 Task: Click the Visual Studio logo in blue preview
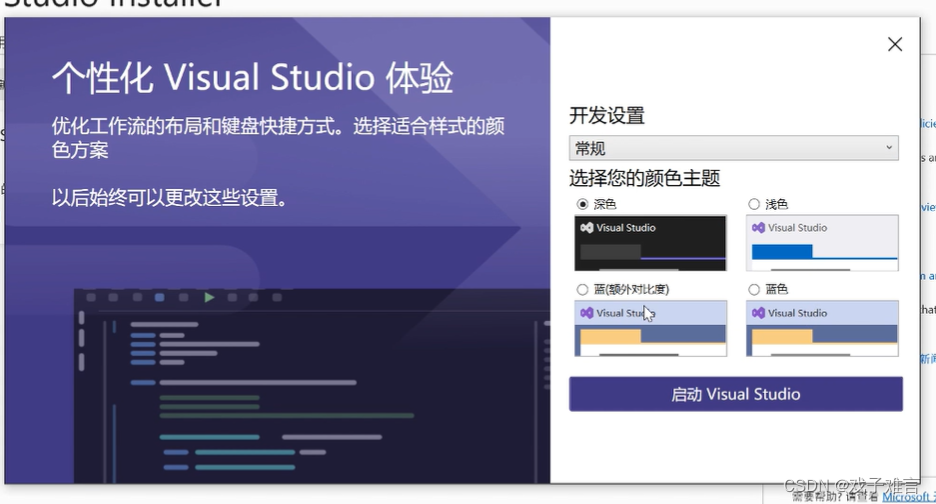tap(758, 313)
